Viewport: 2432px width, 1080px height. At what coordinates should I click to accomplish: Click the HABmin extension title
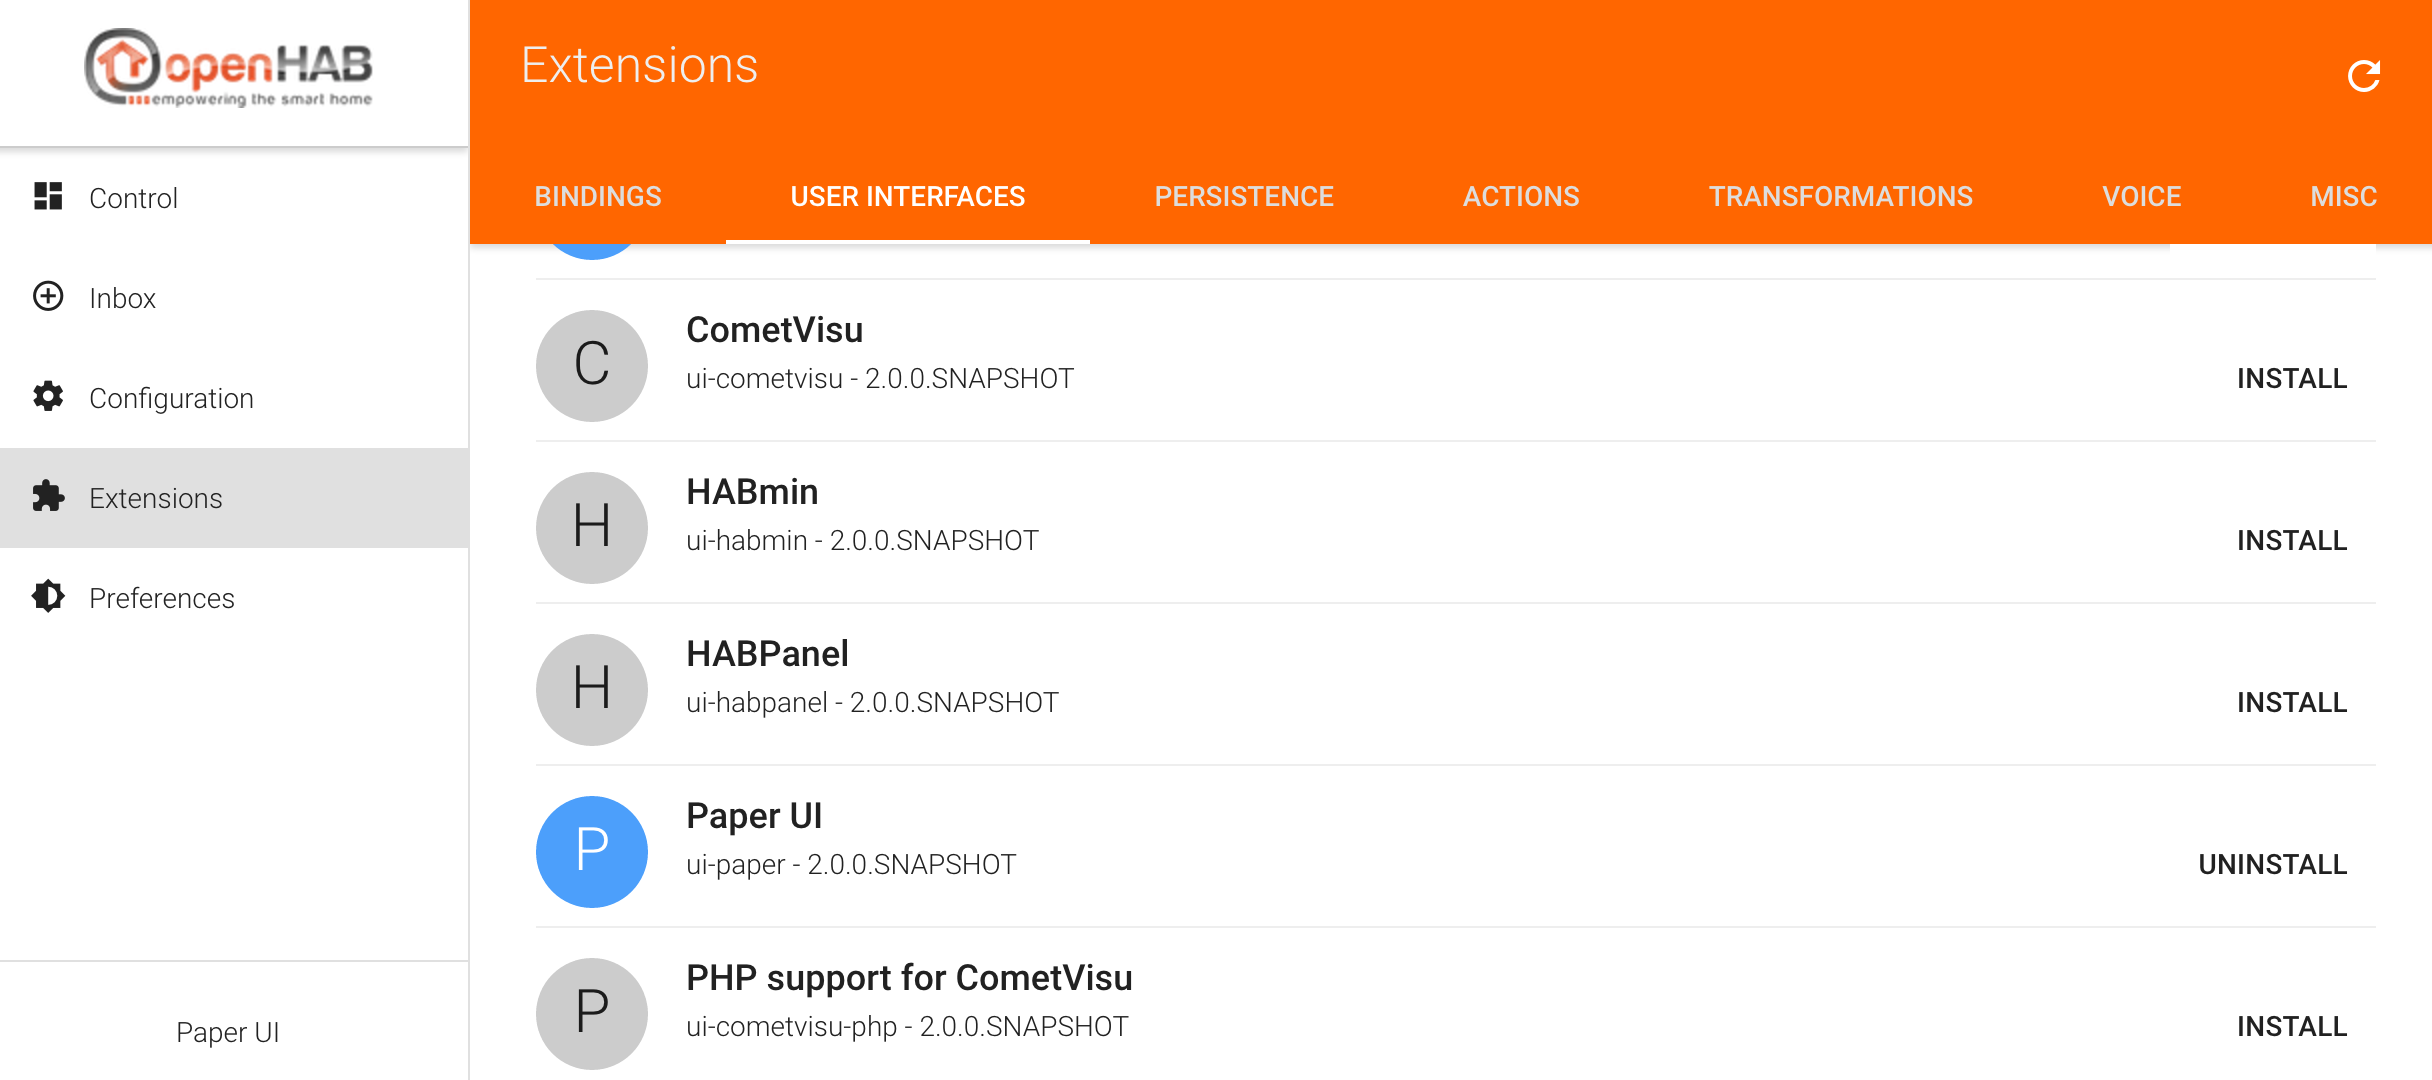point(752,492)
